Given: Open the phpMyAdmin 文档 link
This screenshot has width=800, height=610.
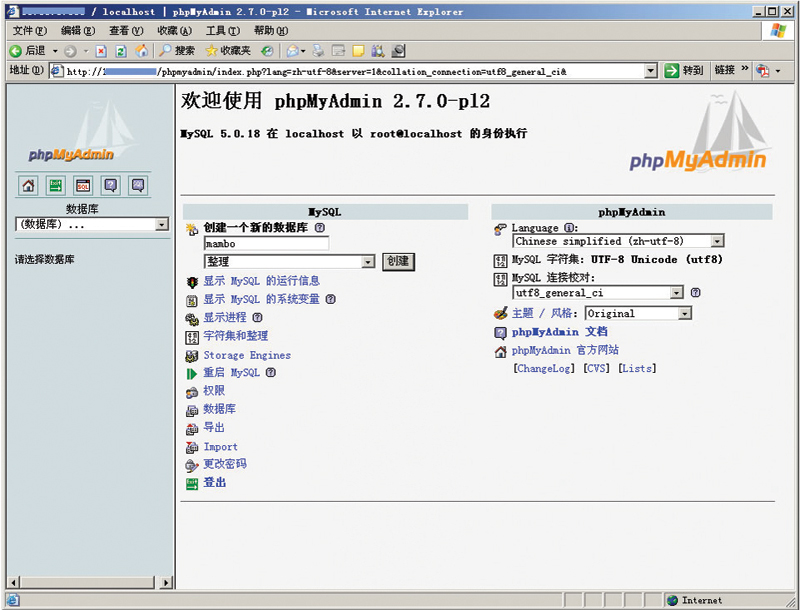Looking at the screenshot, I should 560,332.
